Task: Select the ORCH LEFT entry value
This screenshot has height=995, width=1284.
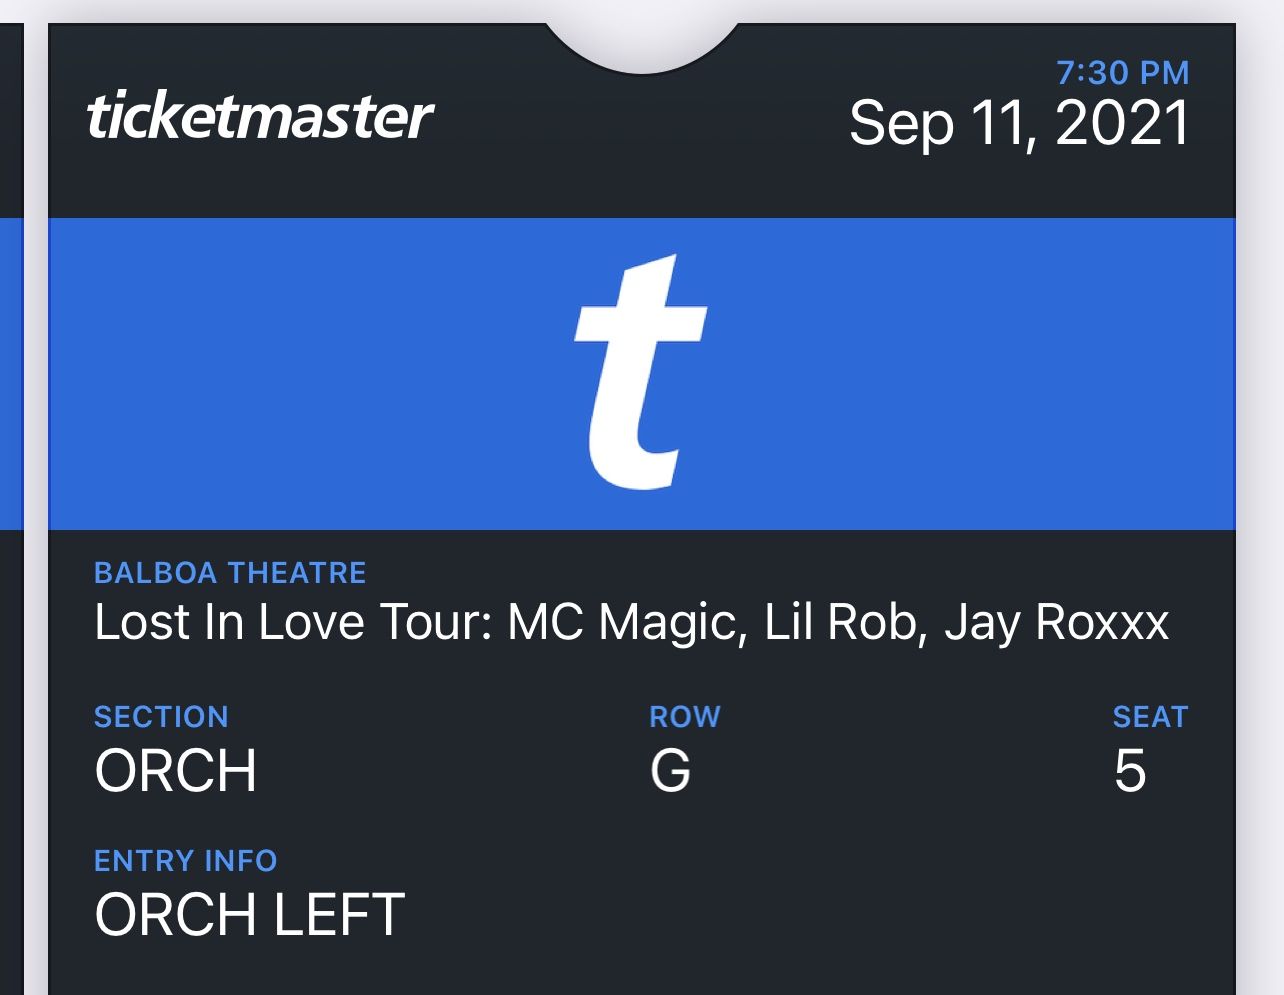Action: coord(249,915)
